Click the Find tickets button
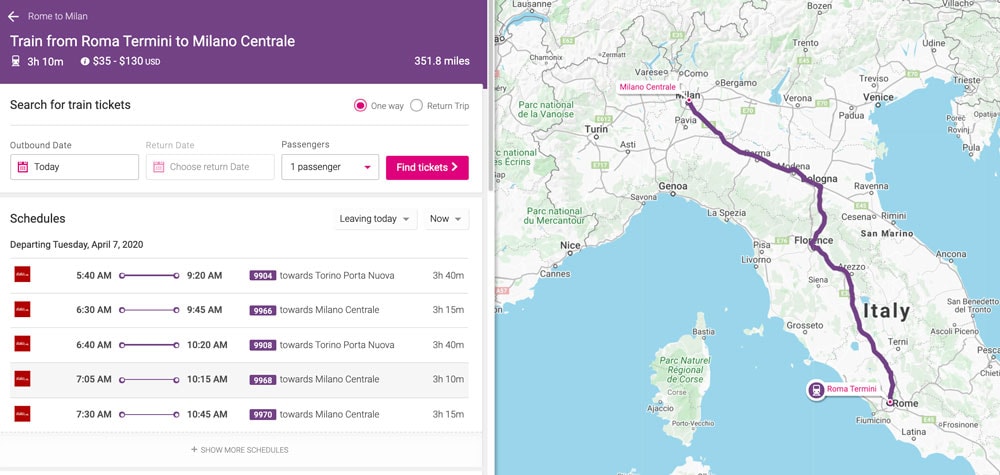1000x475 pixels. 427,168
